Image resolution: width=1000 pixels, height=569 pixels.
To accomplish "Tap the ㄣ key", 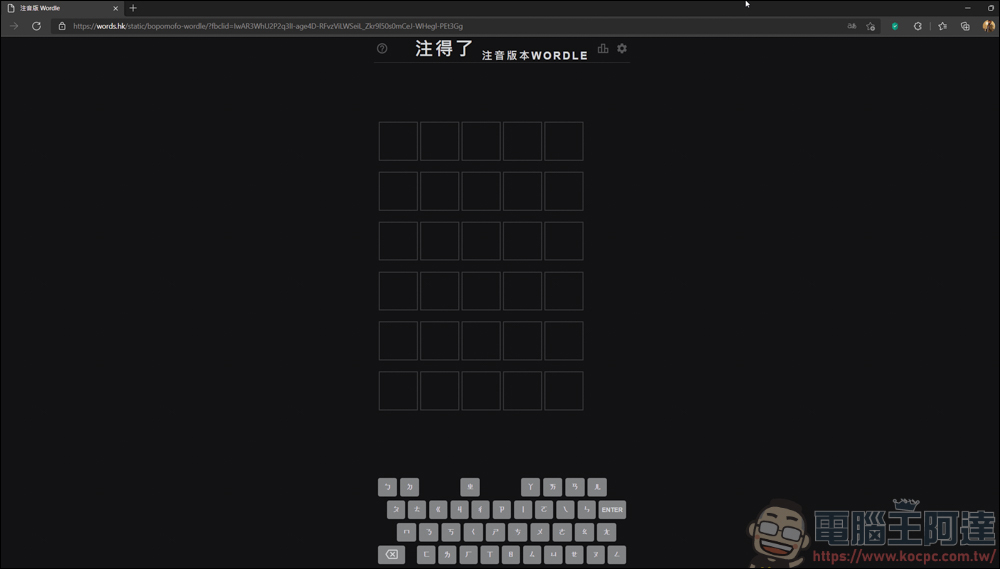I will [x=587, y=510].
